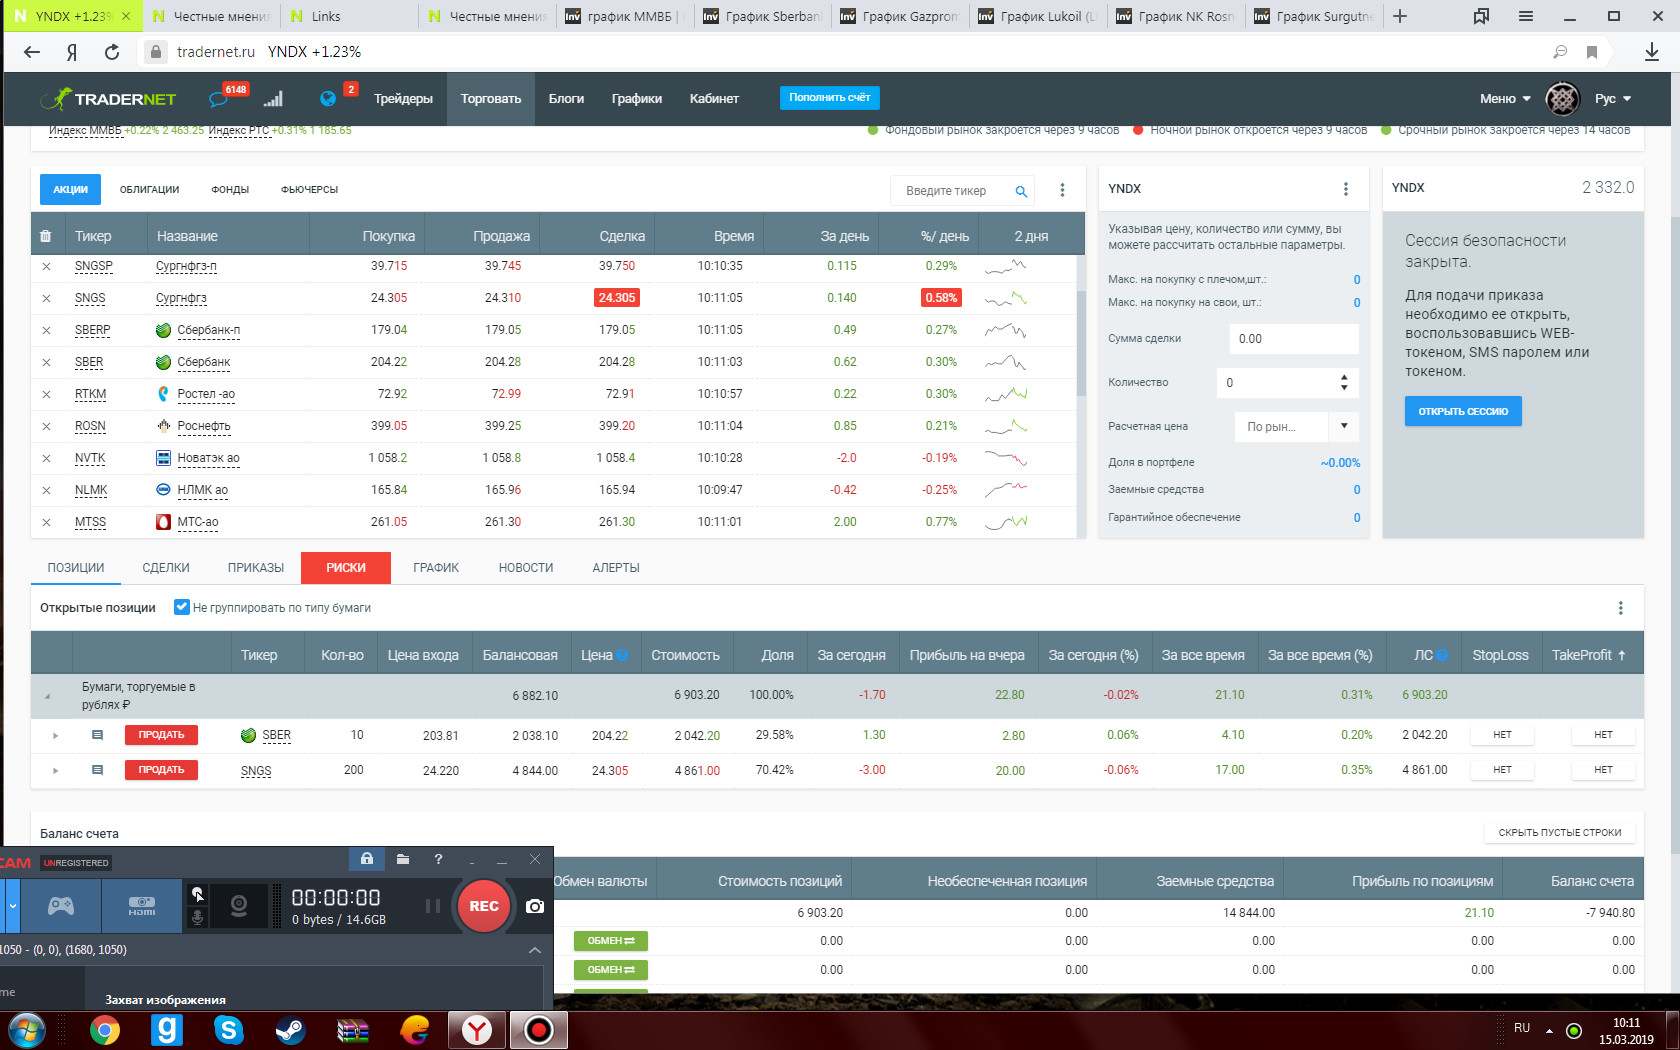Viewport: 1680px width, 1050px height.
Task: Open Chrome from the taskbar
Action: coord(105,1029)
